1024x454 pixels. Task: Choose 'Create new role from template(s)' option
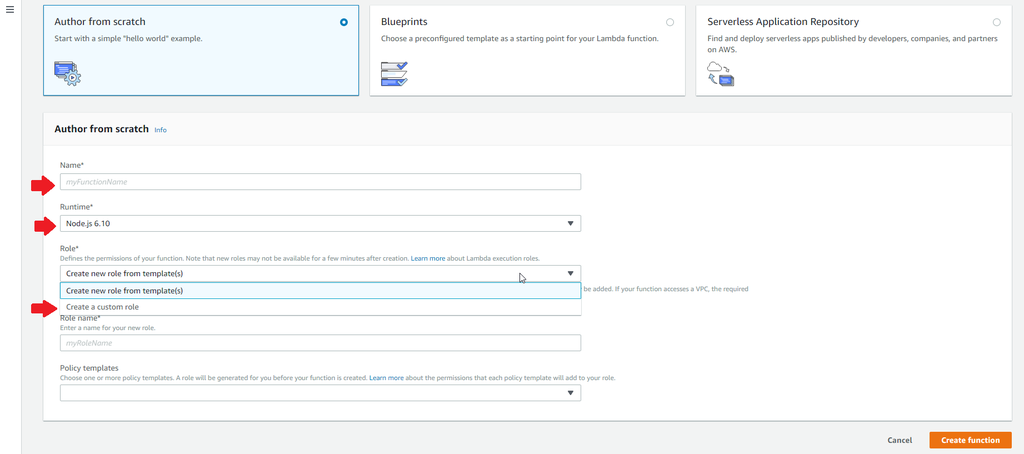[320, 291]
